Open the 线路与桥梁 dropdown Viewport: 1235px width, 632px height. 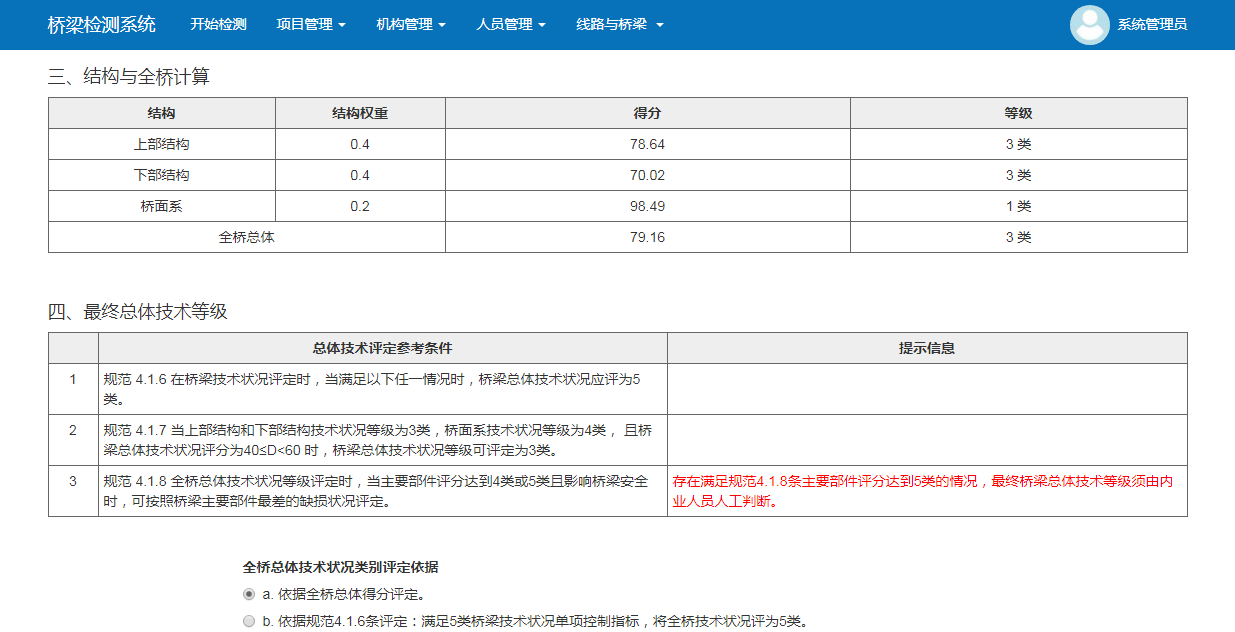tap(619, 25)
